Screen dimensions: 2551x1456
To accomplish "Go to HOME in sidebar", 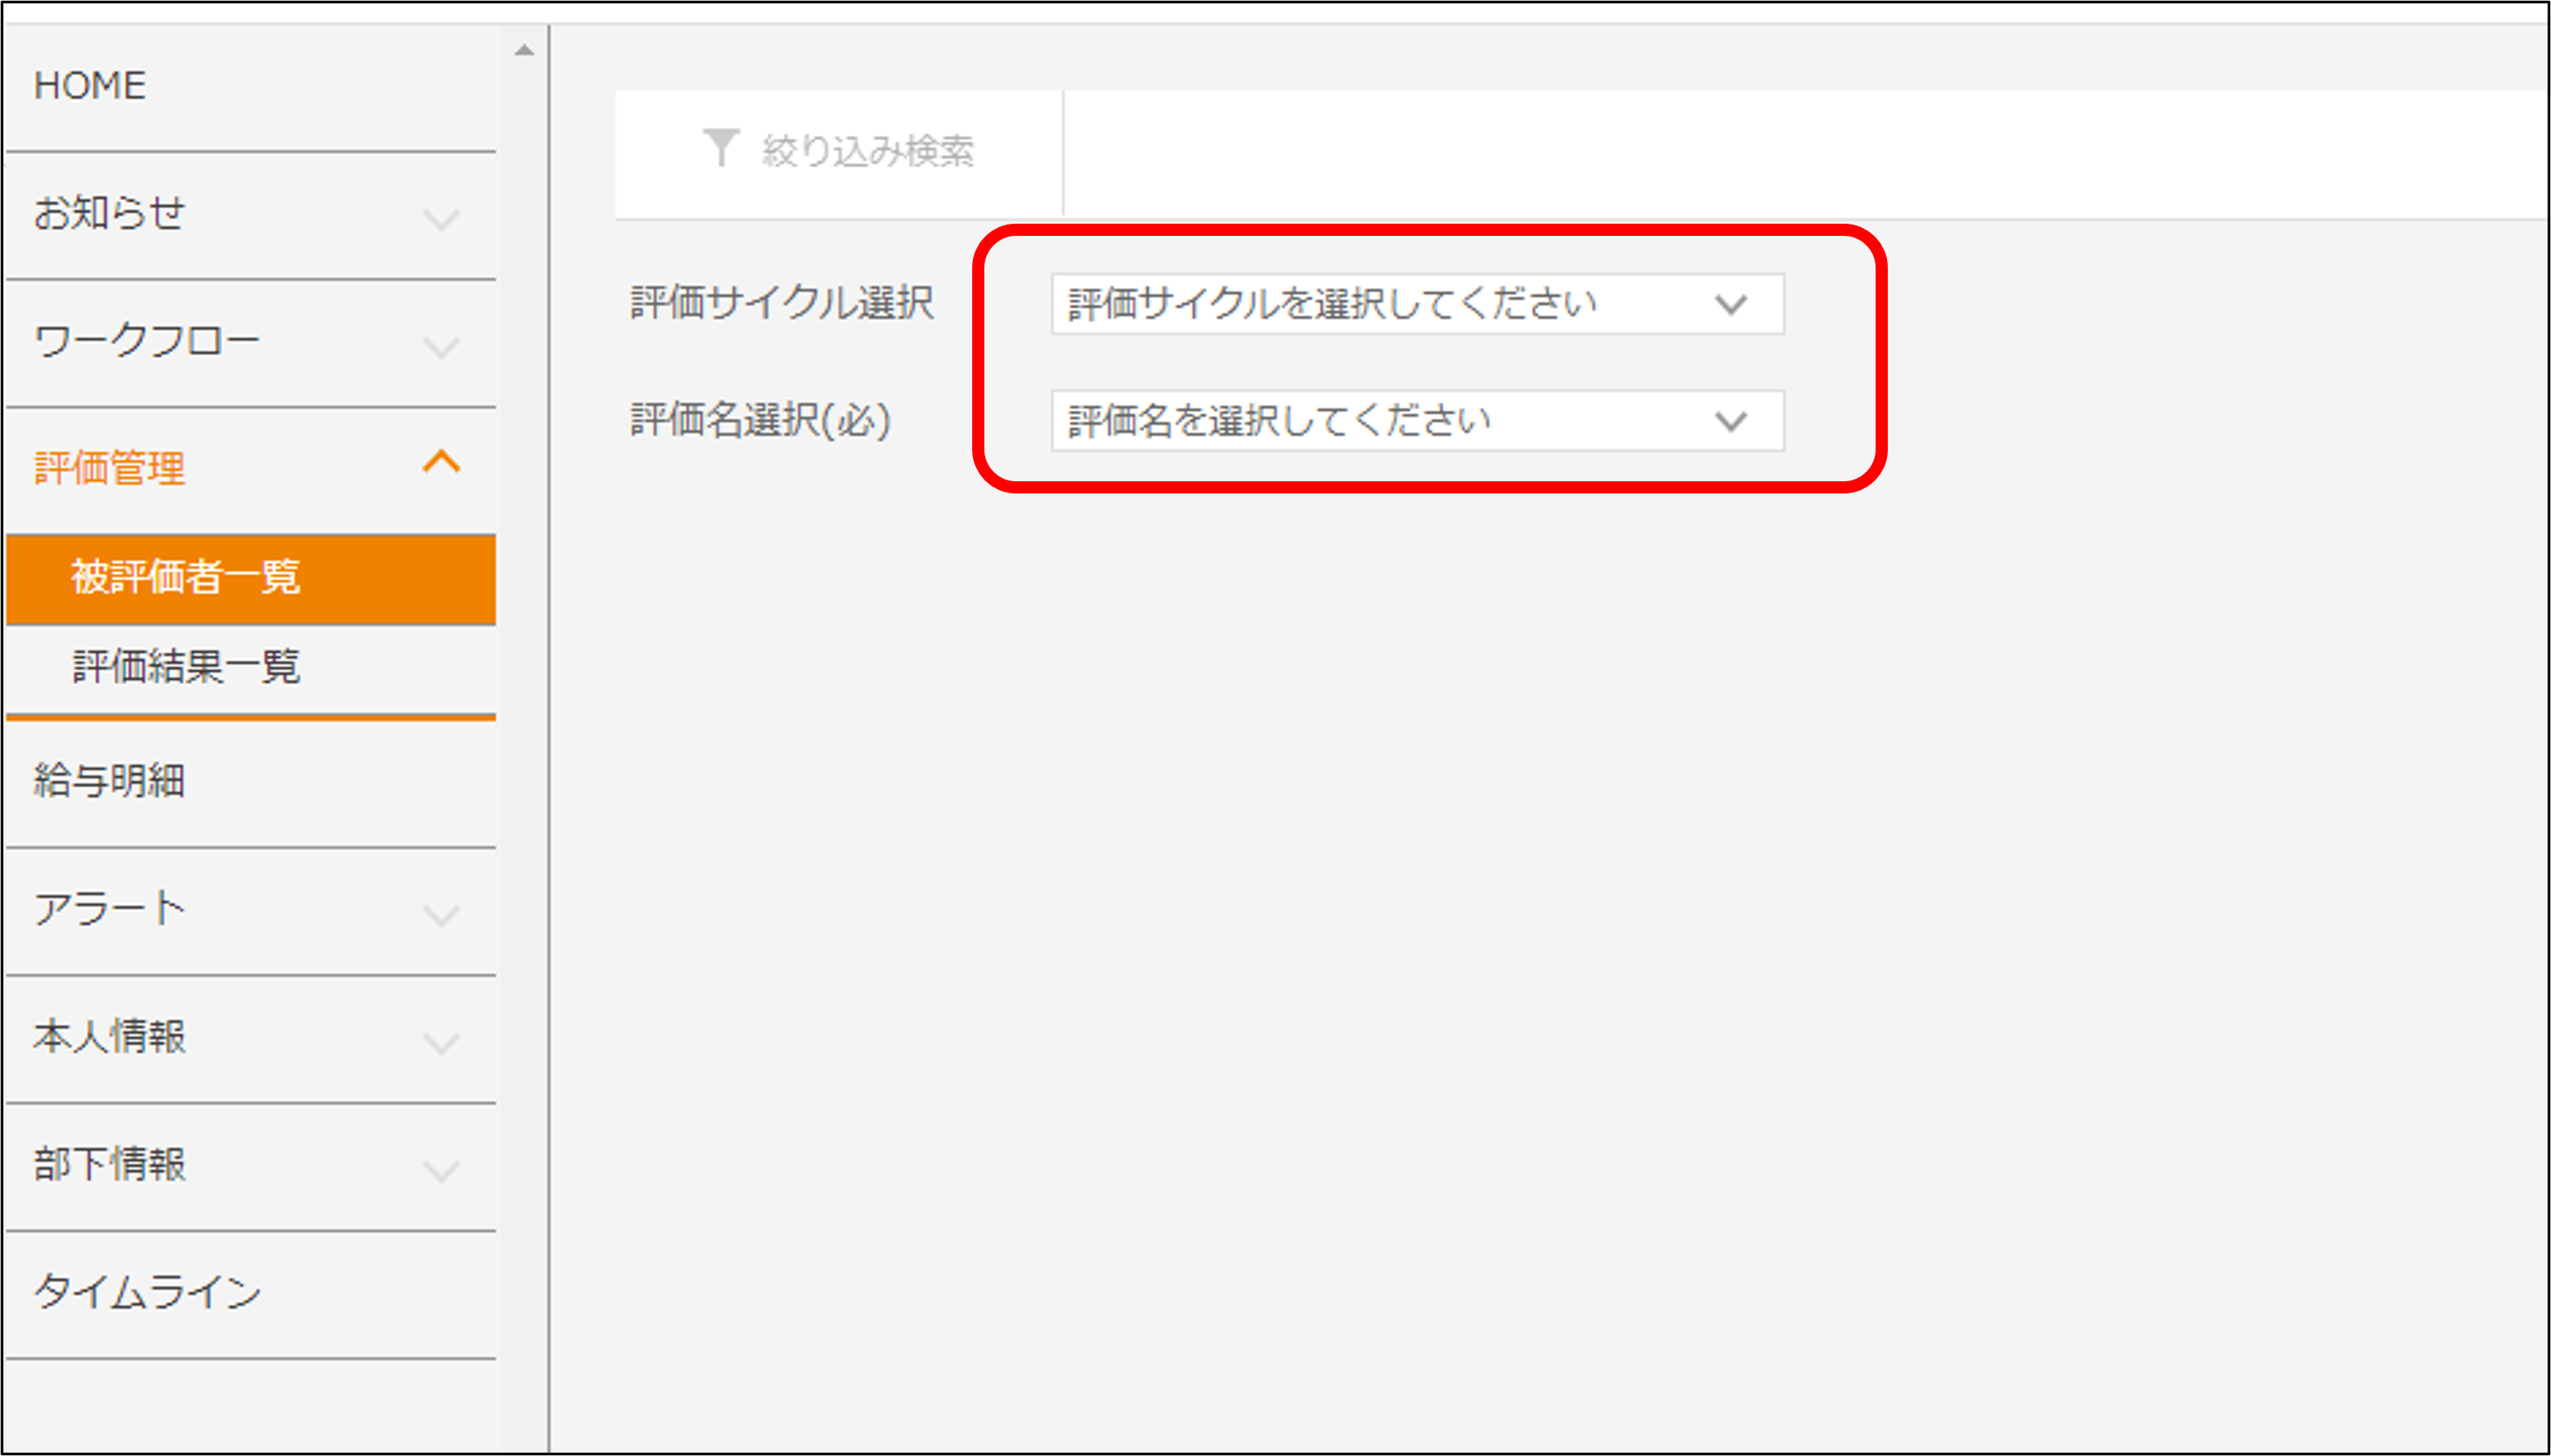I will pos(90,86).
